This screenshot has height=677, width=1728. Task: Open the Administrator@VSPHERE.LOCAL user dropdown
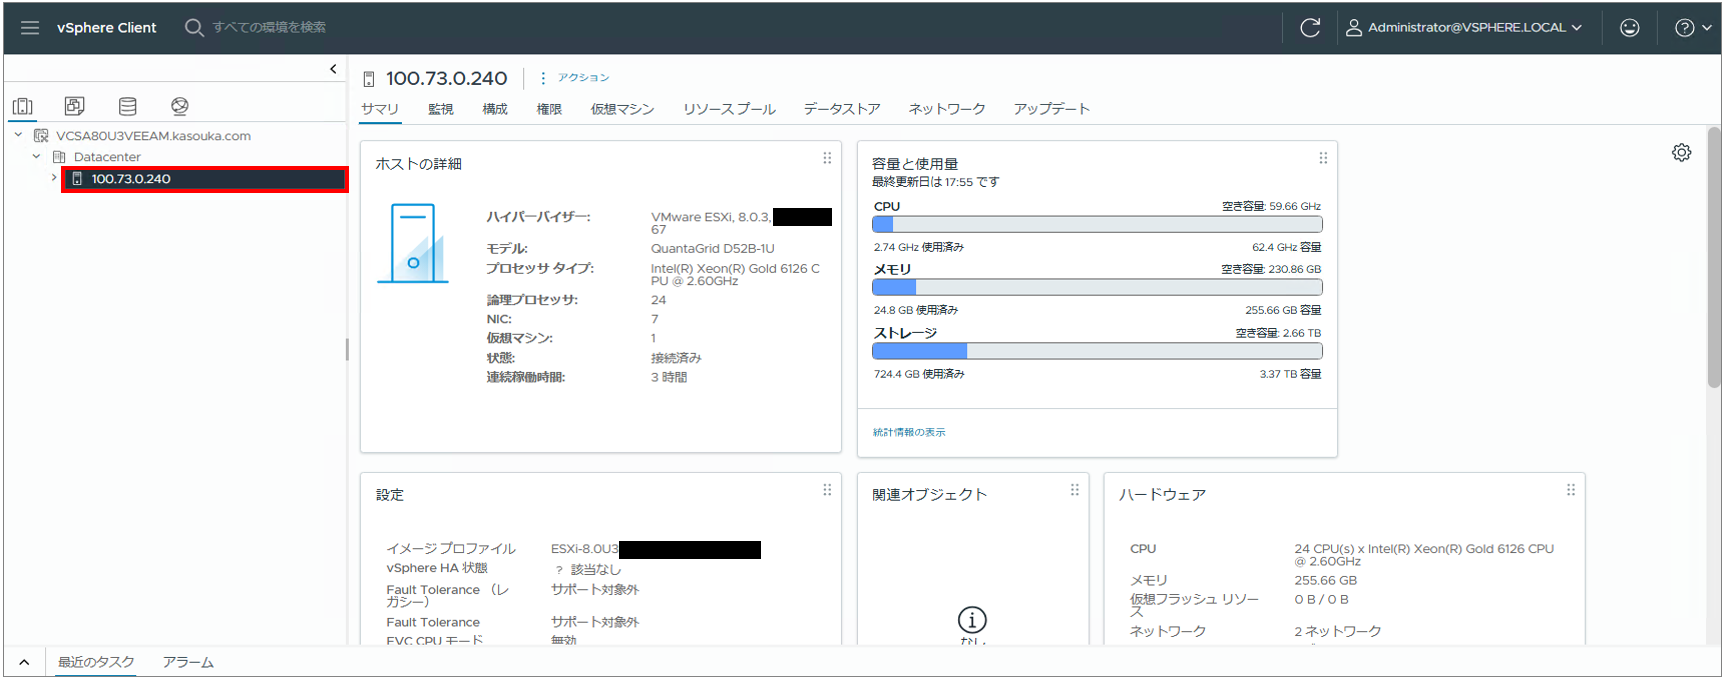pos(1464,28)
